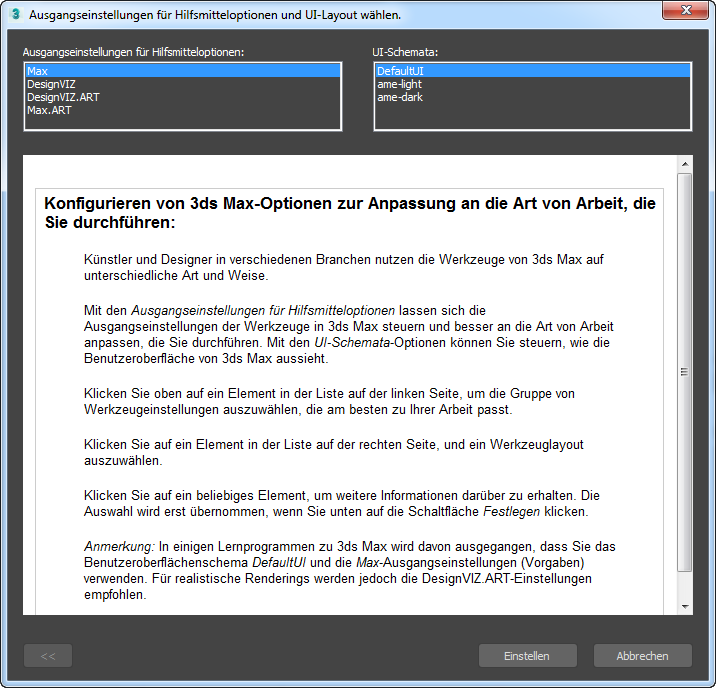Click the scrollbar down arrow
716x688 pixels.
click(x=685, y=606)
